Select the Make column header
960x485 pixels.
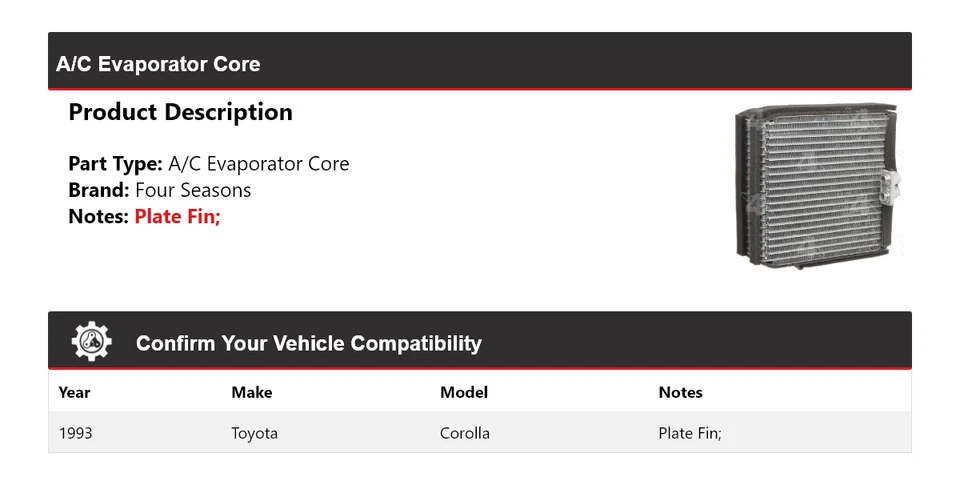(251, 392)
